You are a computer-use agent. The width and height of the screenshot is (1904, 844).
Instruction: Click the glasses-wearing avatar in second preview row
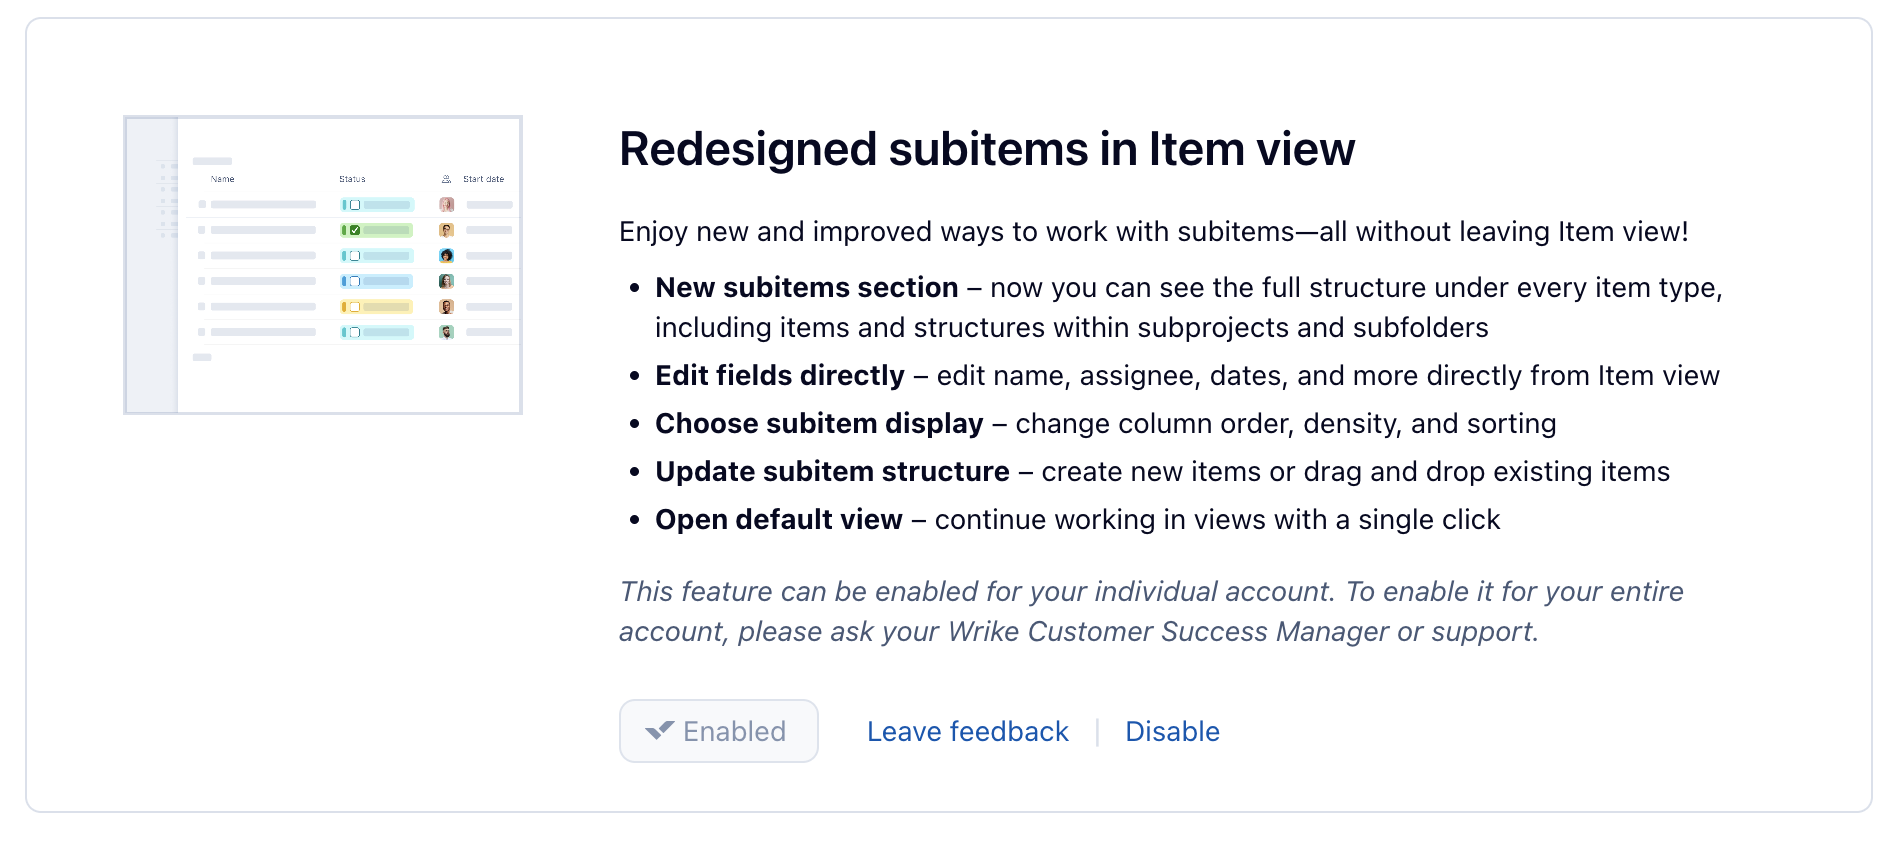point(446,230)
